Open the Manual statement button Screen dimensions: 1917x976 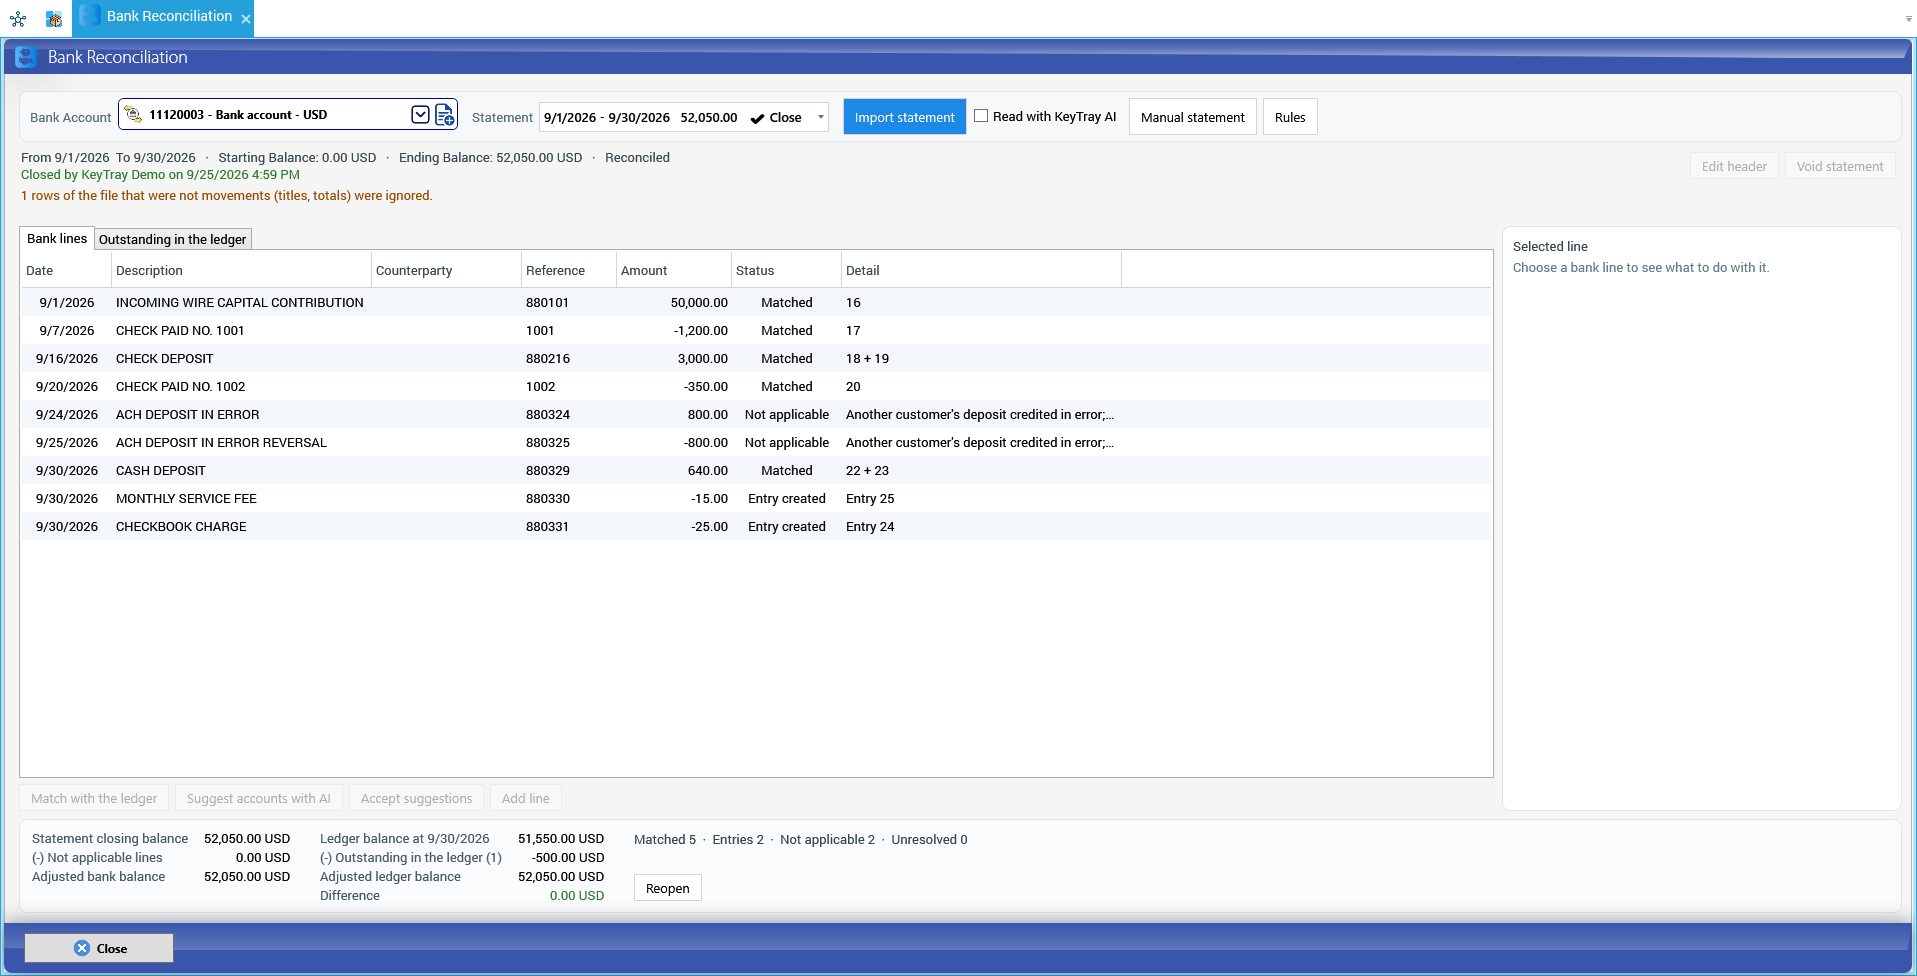[x=1193, y=117]
